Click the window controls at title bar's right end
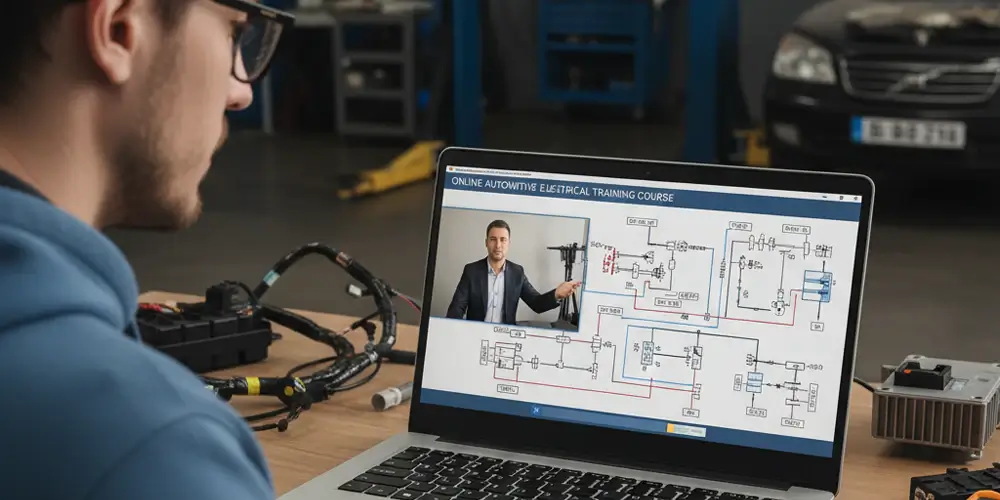Screen dimensions: 1000x500 [842, 198]
